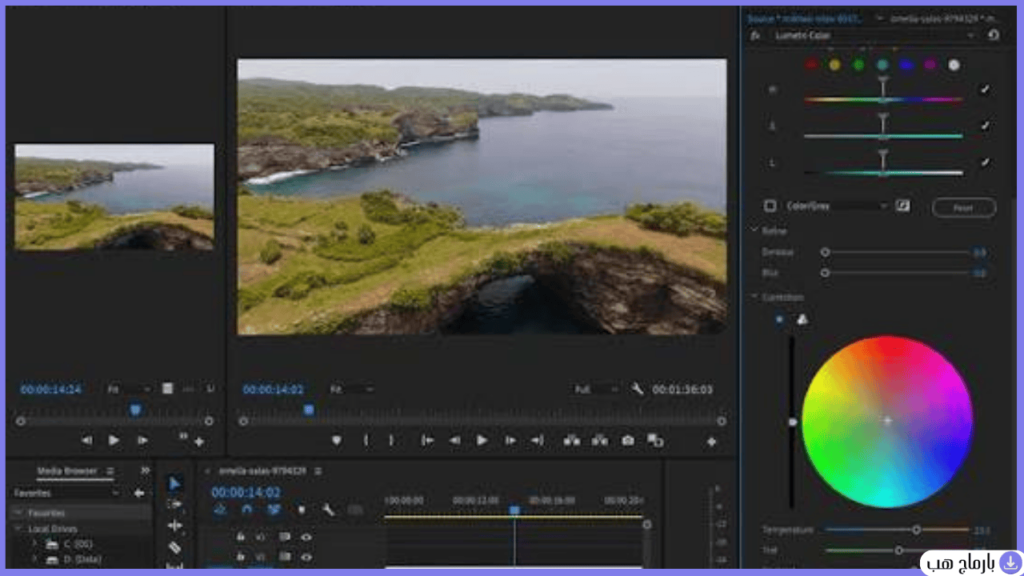
Task: Switch to the Media Browser tab
Action: (x=67, y=471)
